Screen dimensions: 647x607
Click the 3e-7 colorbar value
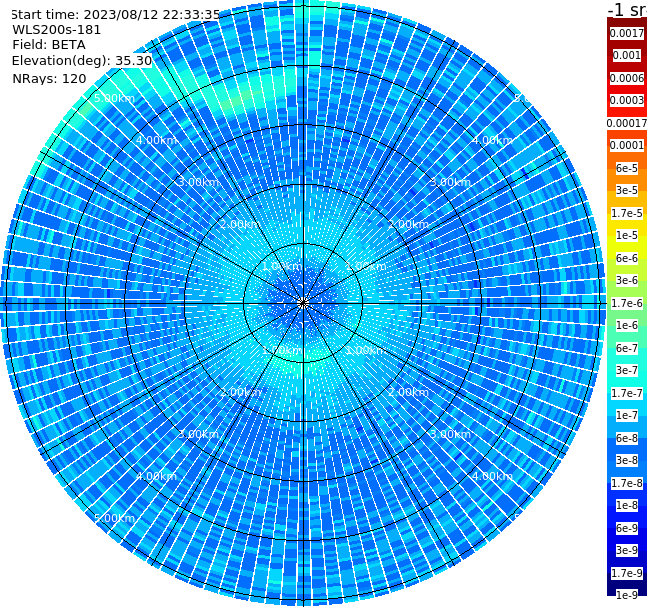coord(627,370)
